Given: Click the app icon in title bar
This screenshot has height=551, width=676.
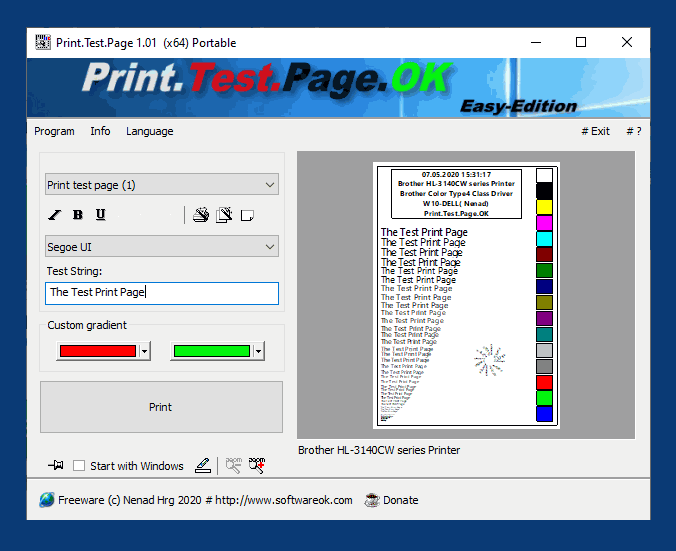Looking at the screenshot, I should click(43, 42).
